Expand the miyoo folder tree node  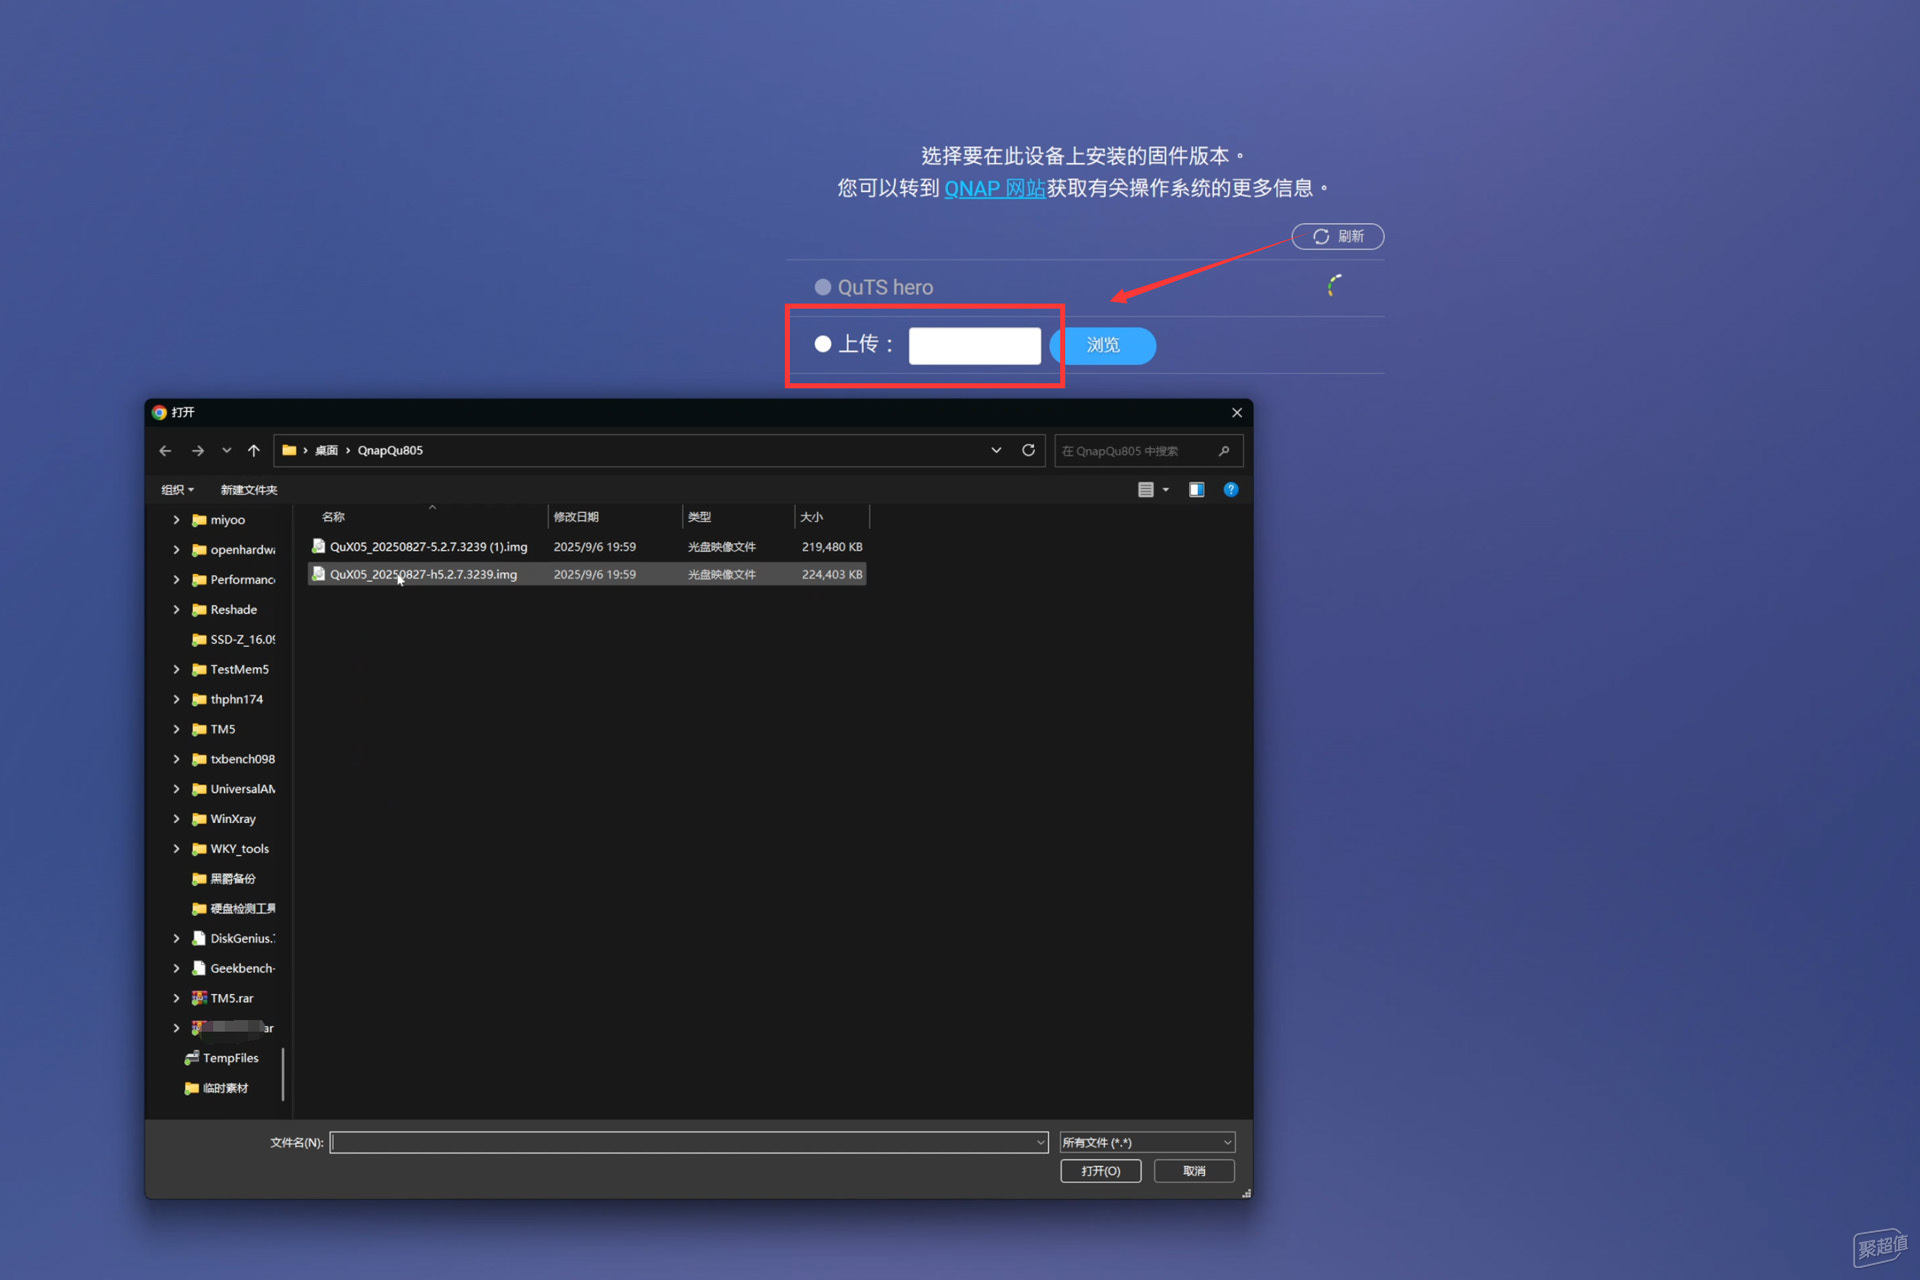(x=176, y=520)
